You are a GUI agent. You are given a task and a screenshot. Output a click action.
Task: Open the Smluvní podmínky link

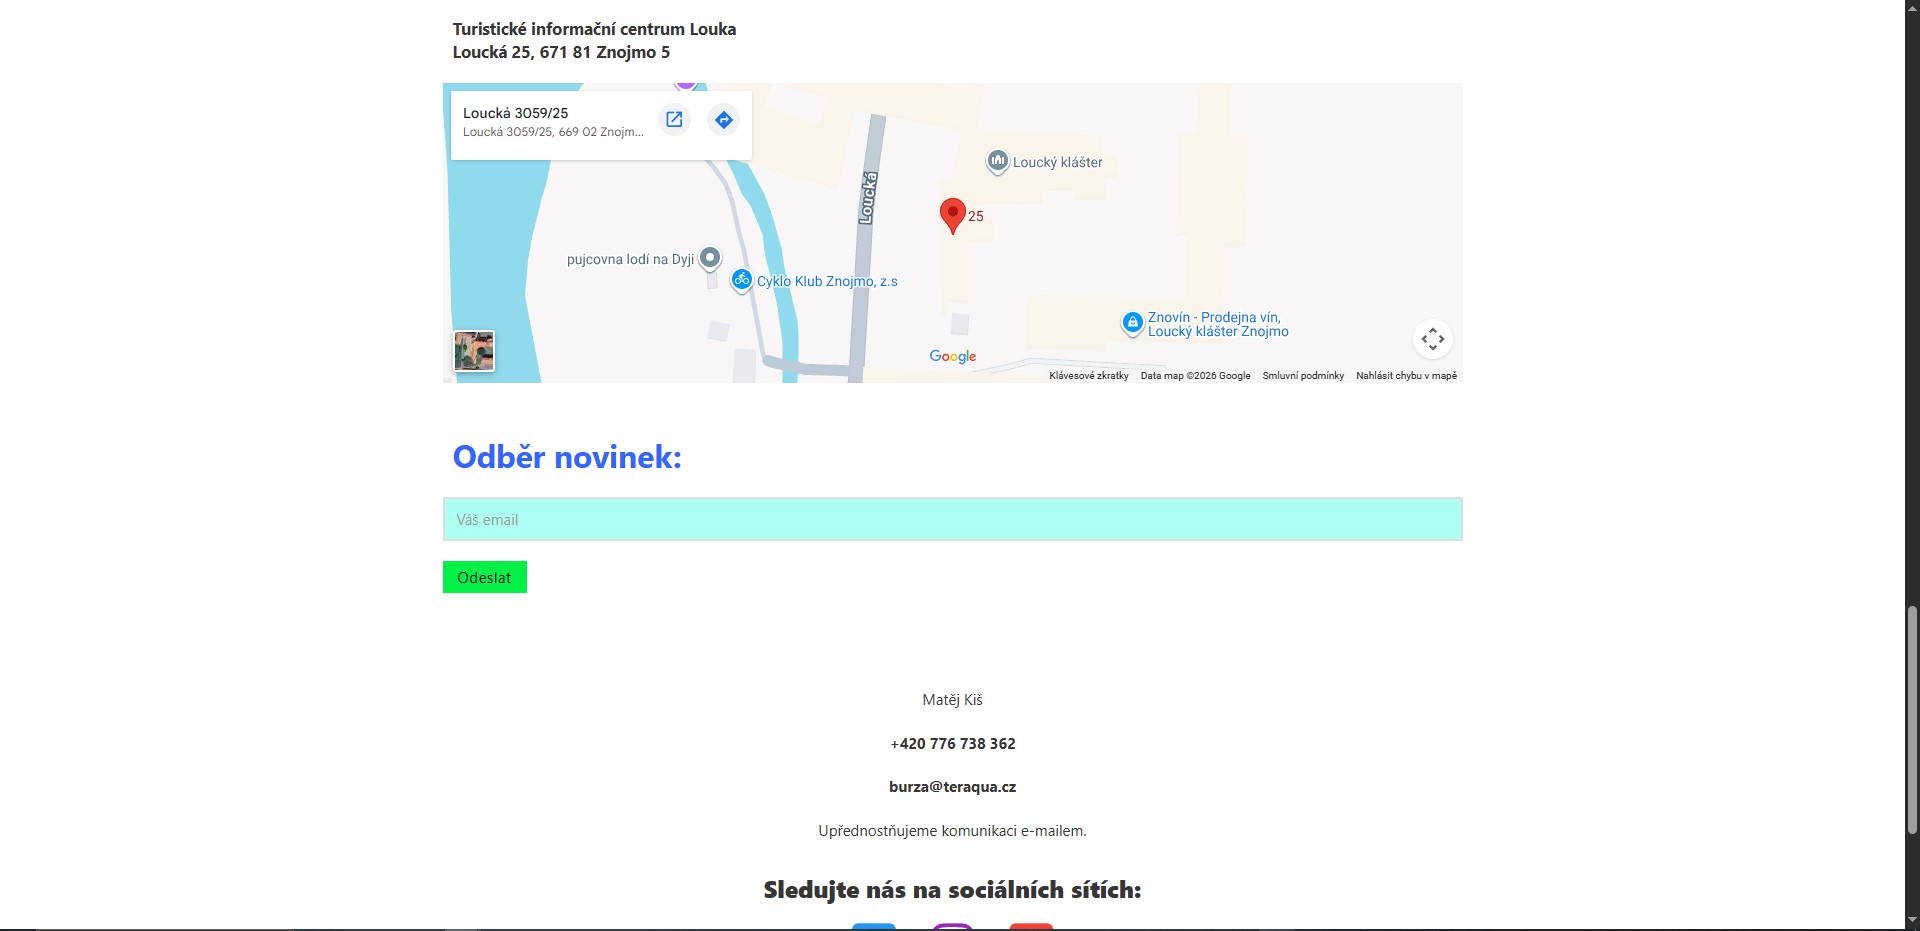click(x=1302, y=375)
